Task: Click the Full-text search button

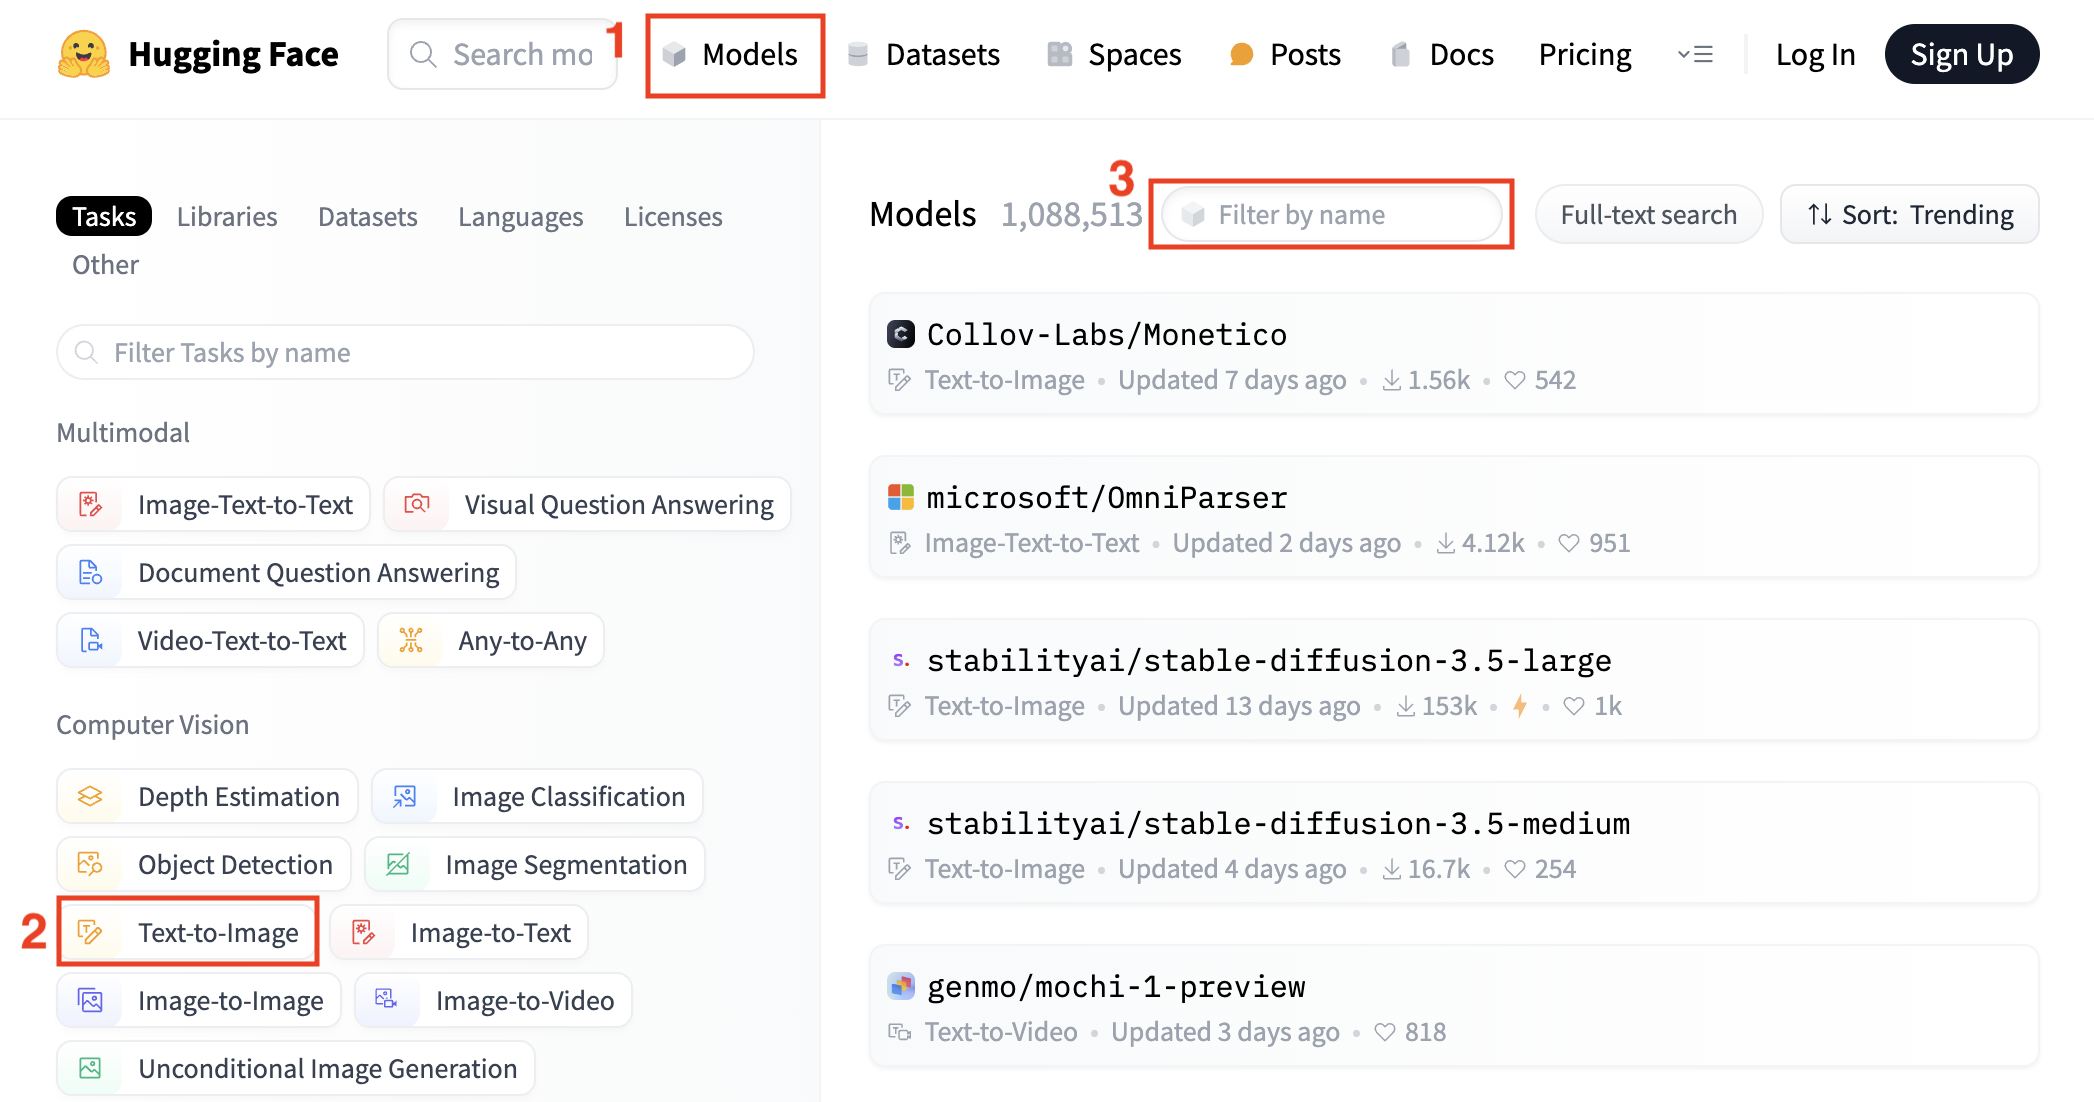Action: (1648, 214)
